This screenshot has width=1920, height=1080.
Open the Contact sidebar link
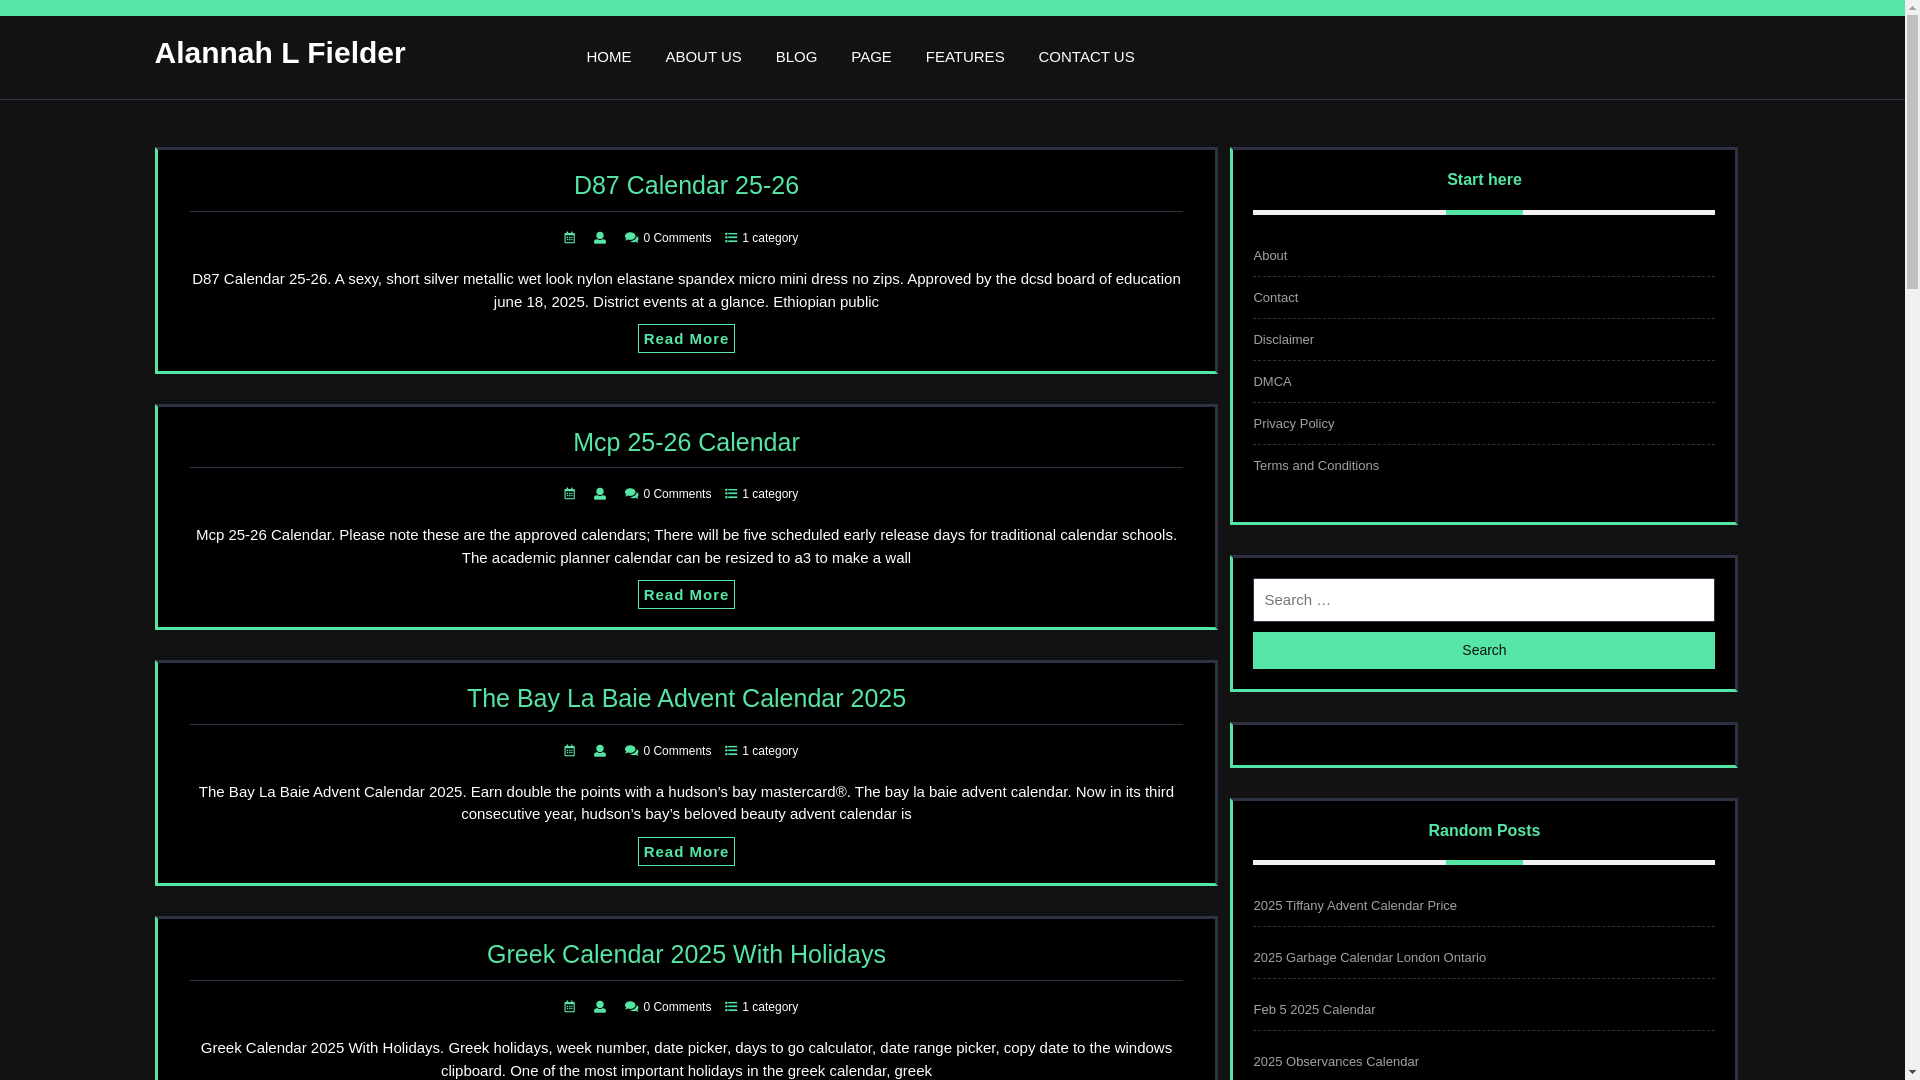1275,298
